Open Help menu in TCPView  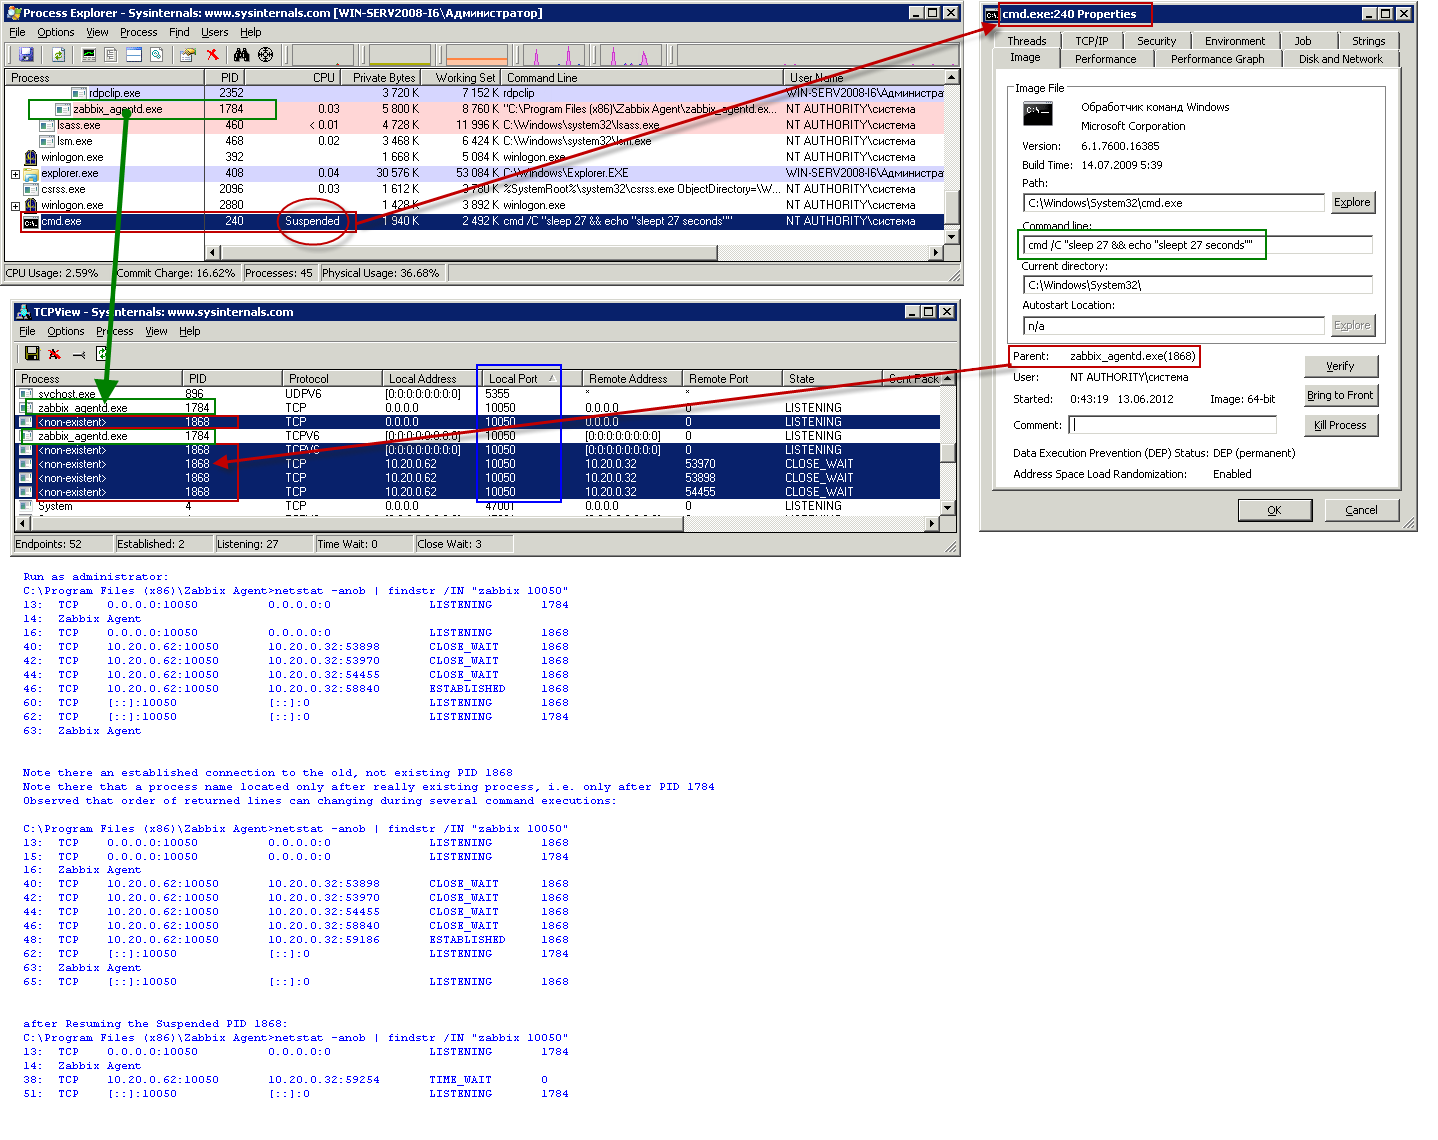click(x=190, y=331)
